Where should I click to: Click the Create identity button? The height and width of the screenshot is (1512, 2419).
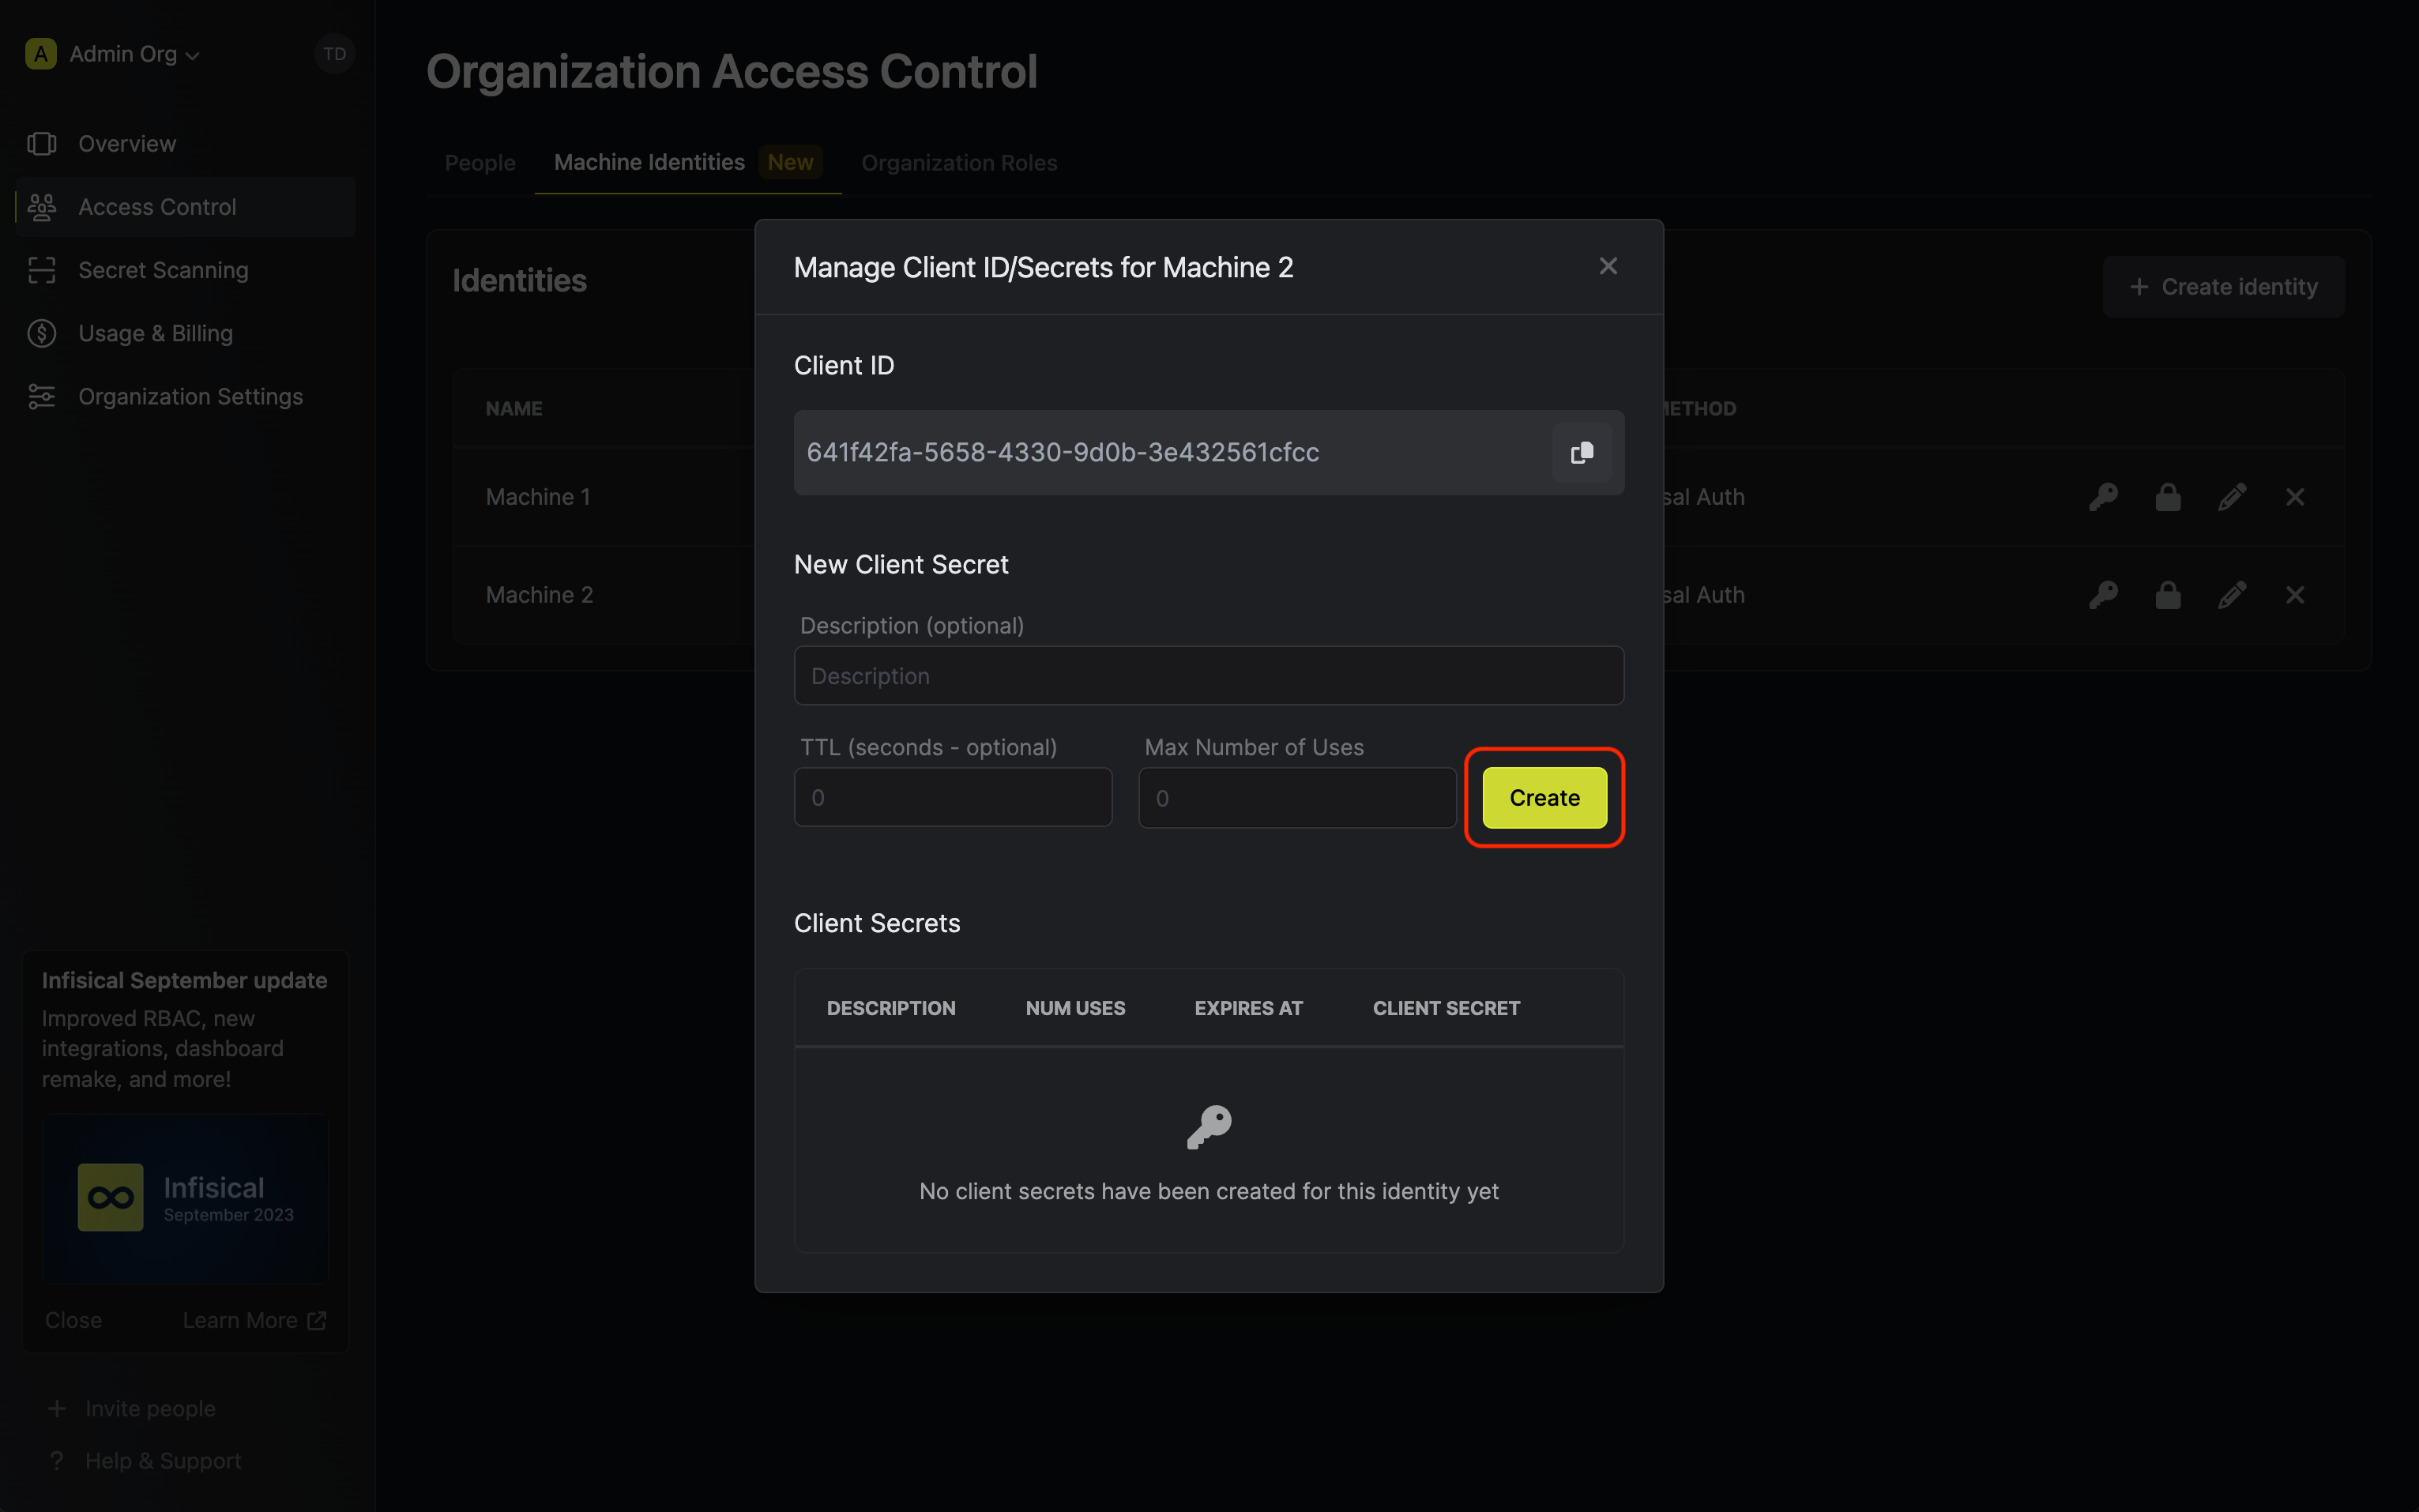tap(2223, 287)
